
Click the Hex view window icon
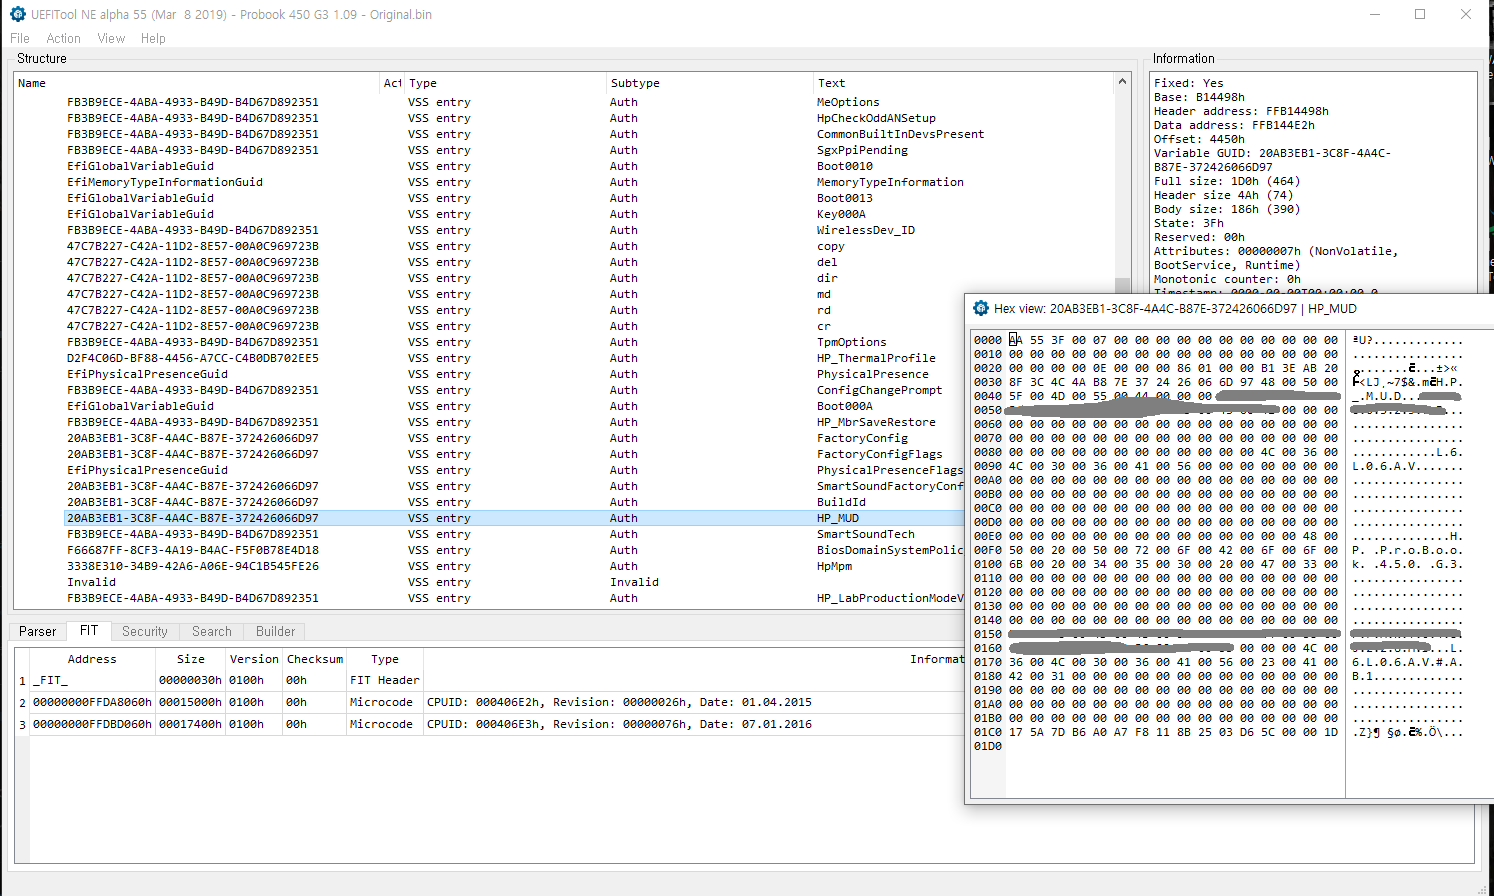(981, 308)
